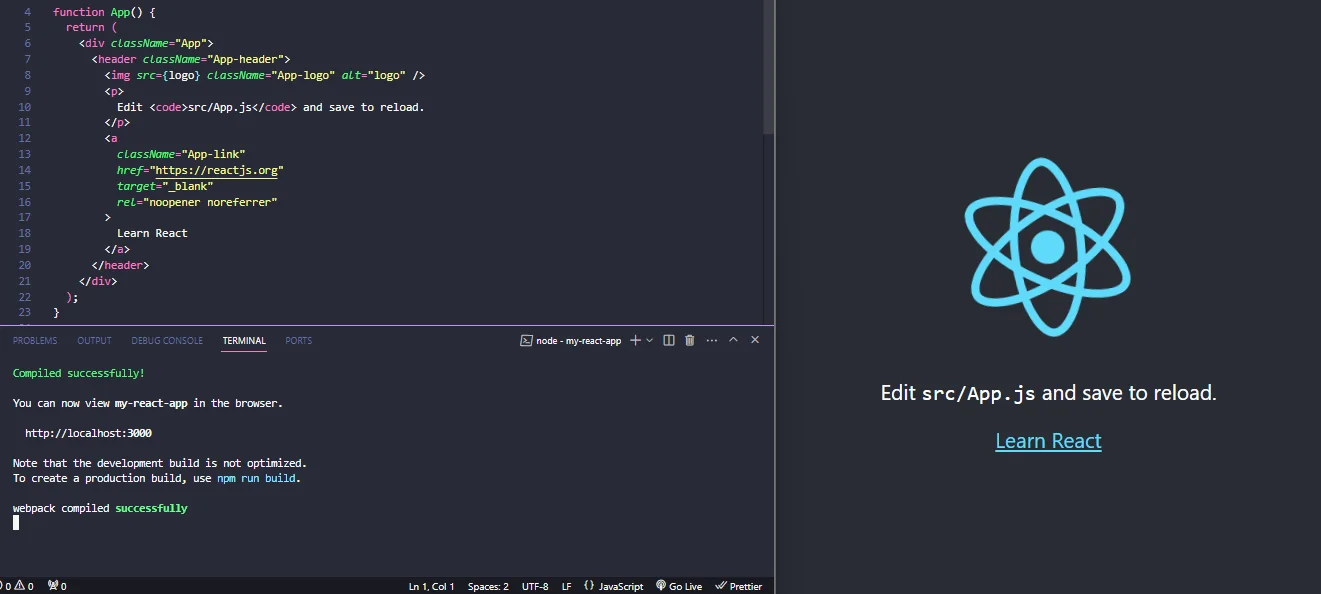Click "Compiled successfully!" in terminal output
This screenshot has height=594, width=1321.
tap(79, 373)
